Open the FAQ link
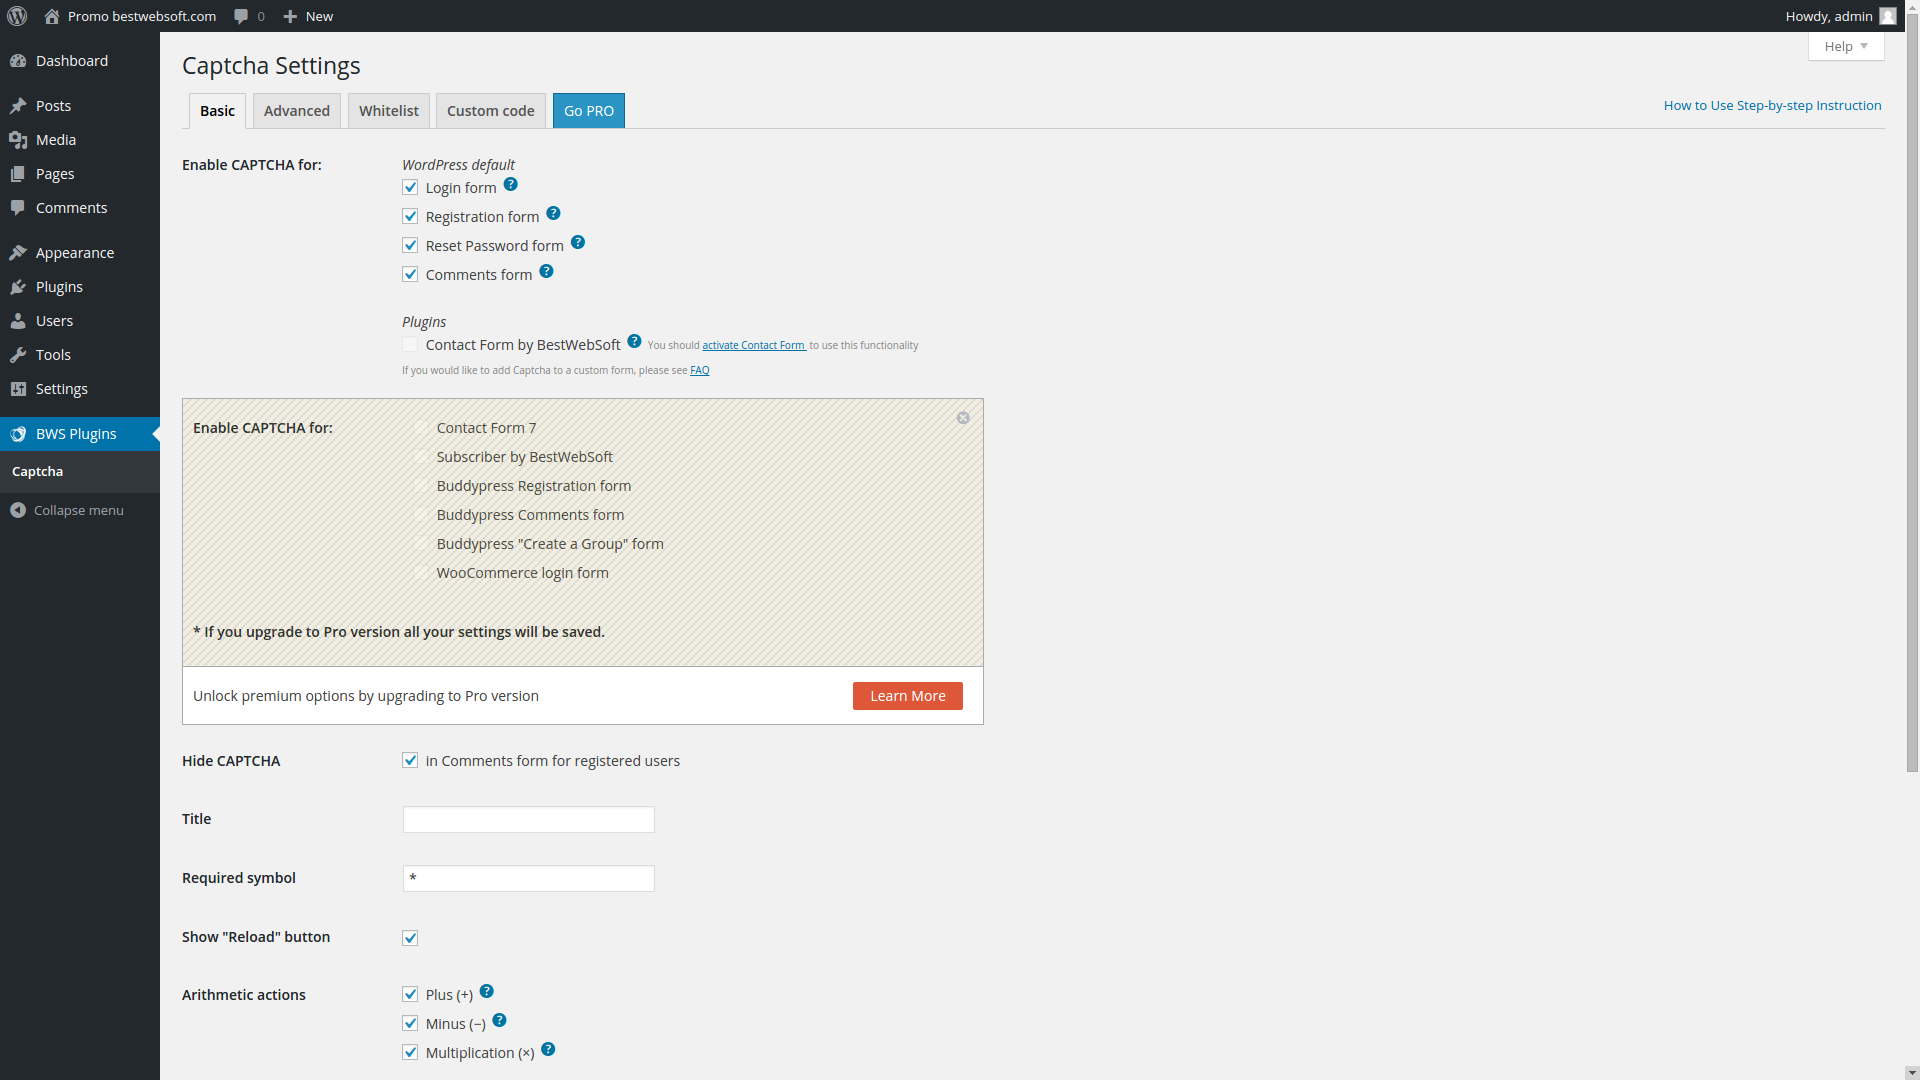1920x1080 pixels. point(700,370)
